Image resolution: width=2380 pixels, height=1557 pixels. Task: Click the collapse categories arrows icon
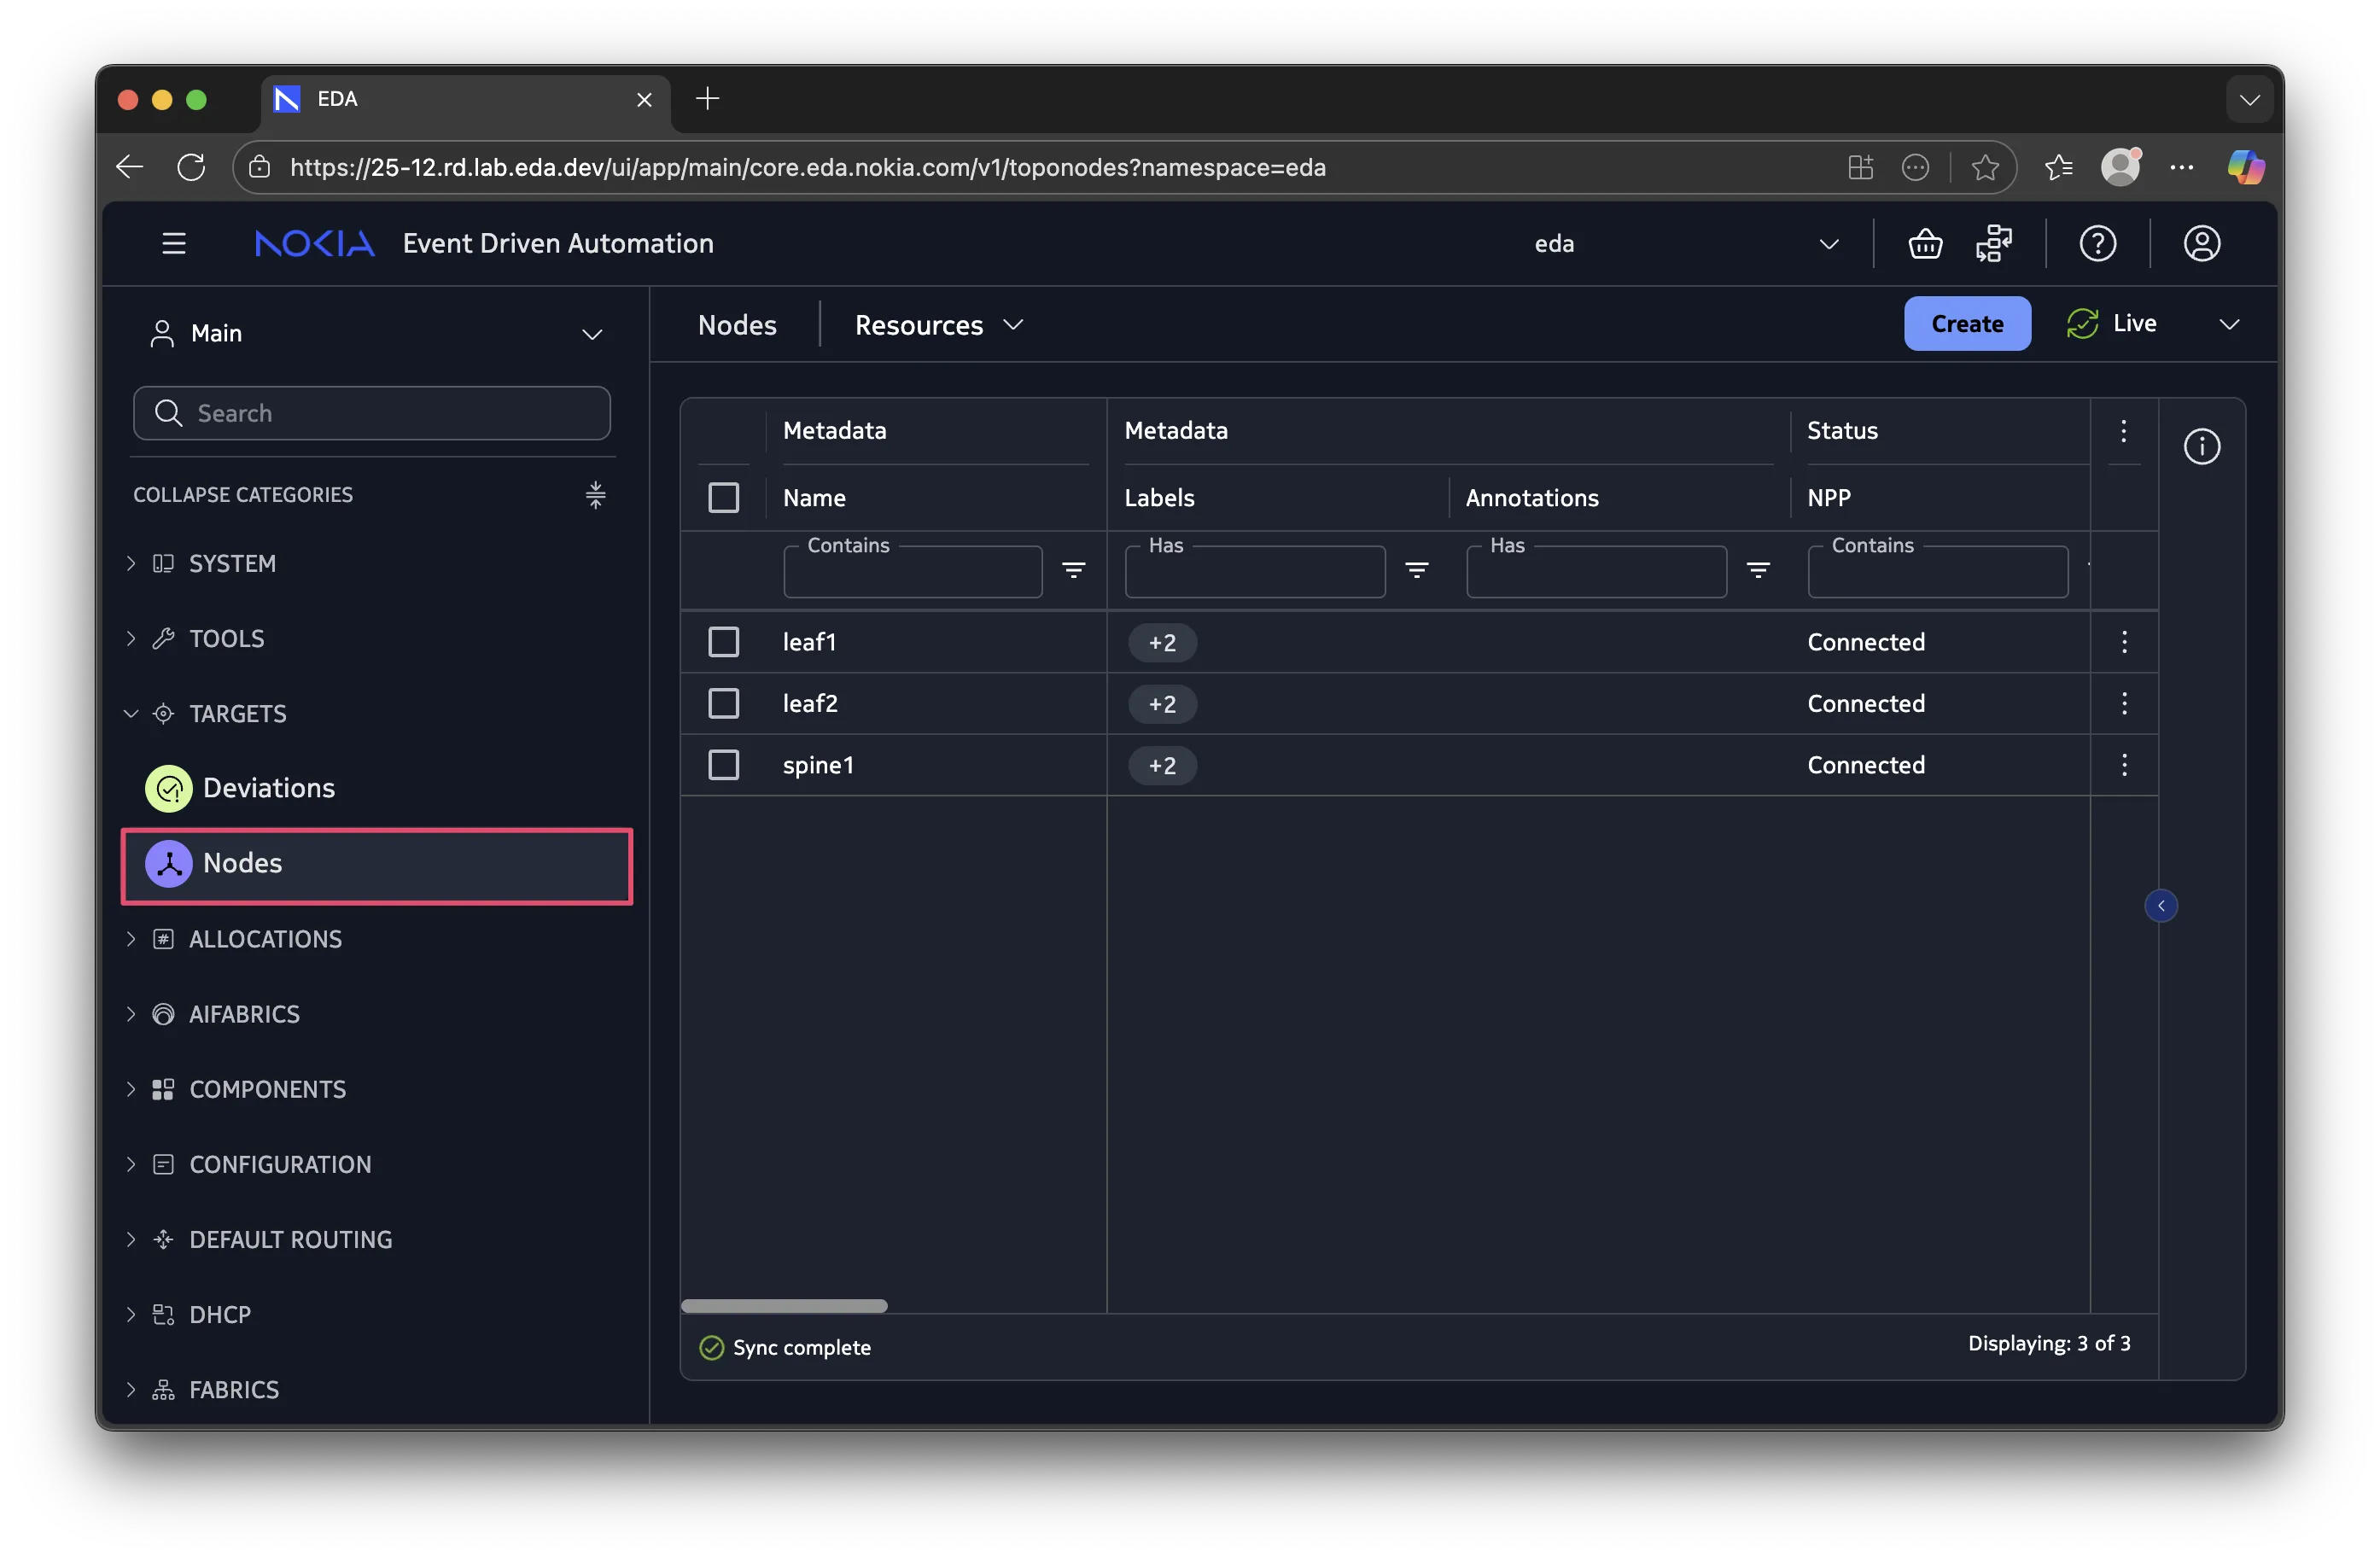click(595, 494)
